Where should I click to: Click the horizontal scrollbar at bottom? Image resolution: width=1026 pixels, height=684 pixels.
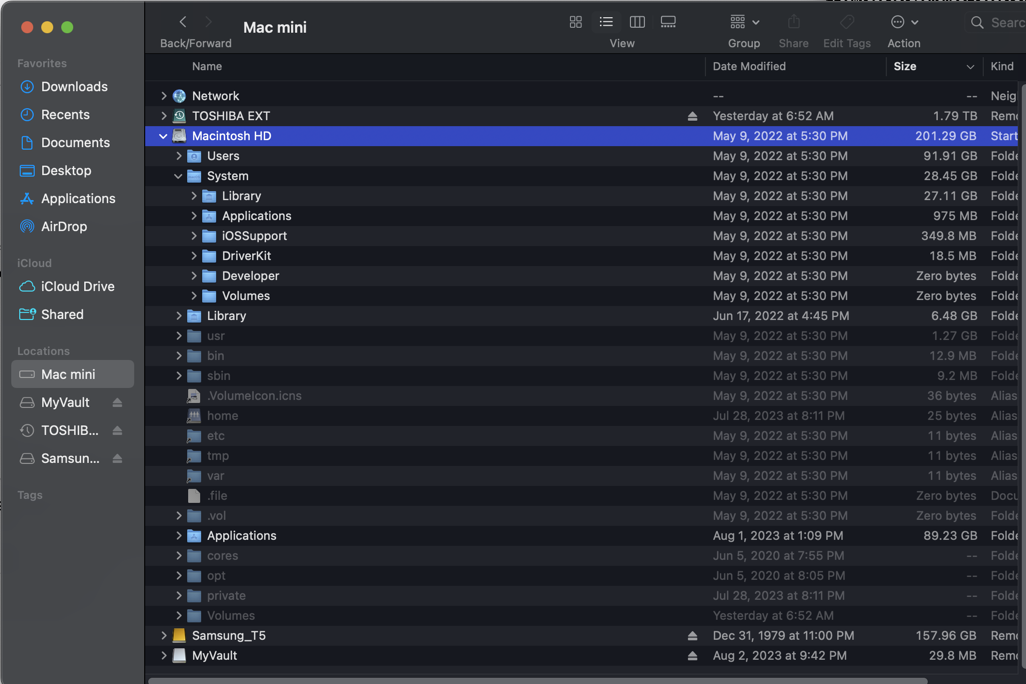(x=537, y=681)
